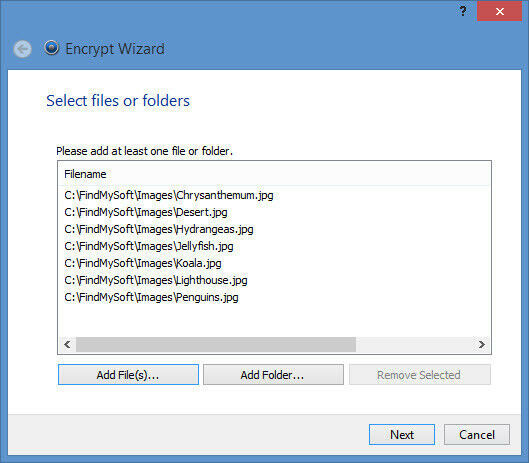Select Penguins.jpg in the file list

(151, 297)
